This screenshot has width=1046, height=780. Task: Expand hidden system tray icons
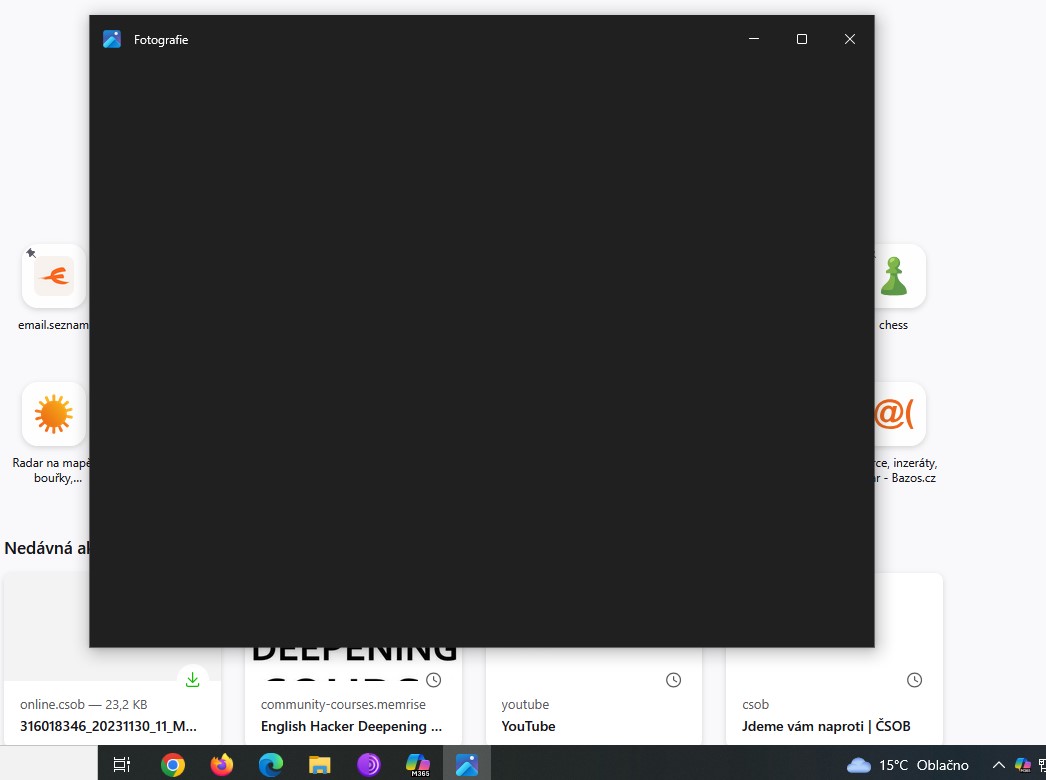(x=999, y=765)
